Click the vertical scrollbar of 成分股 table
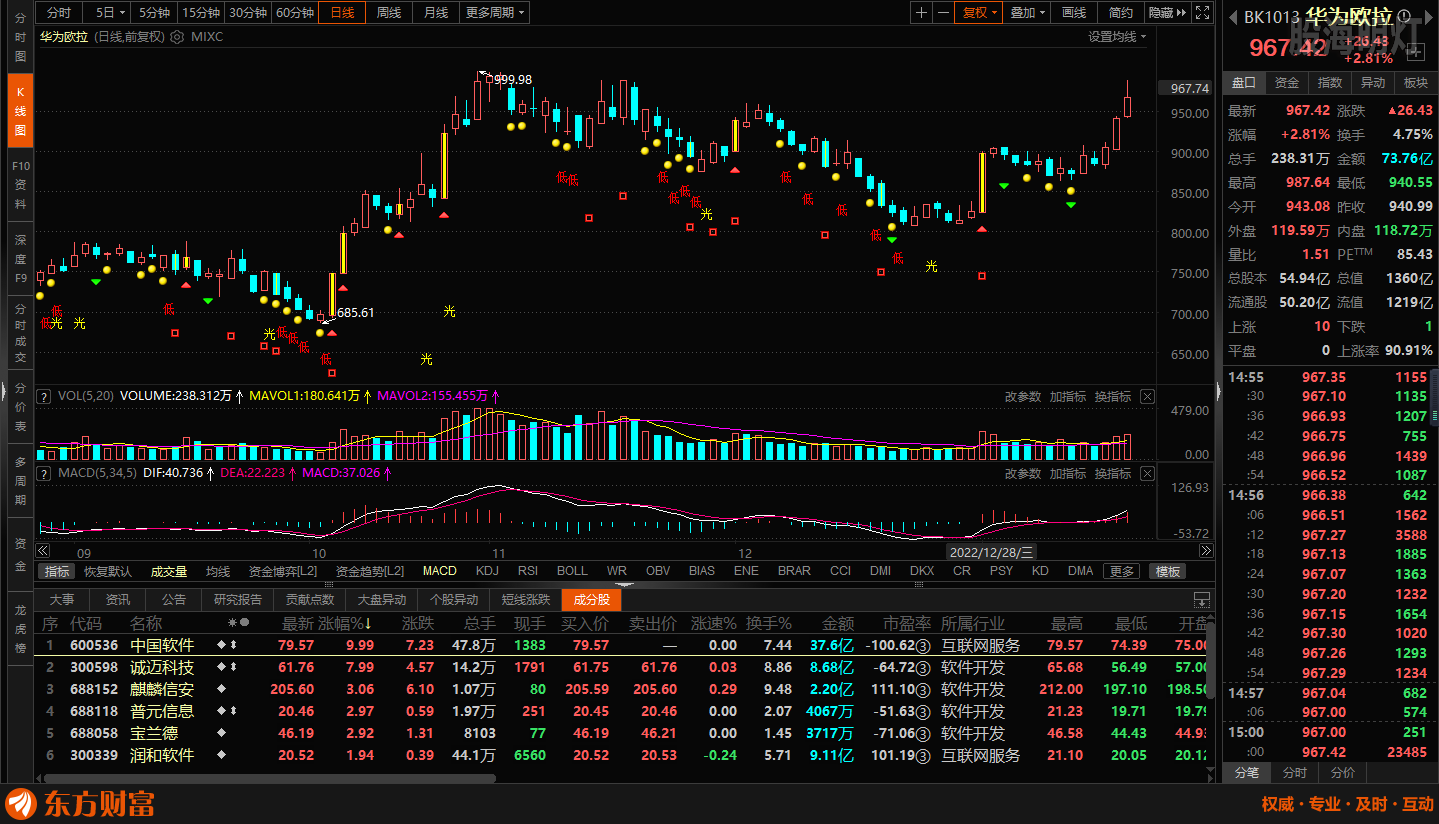The width and height of the screenshot is (1439, 824). (x=1210, y=660)
